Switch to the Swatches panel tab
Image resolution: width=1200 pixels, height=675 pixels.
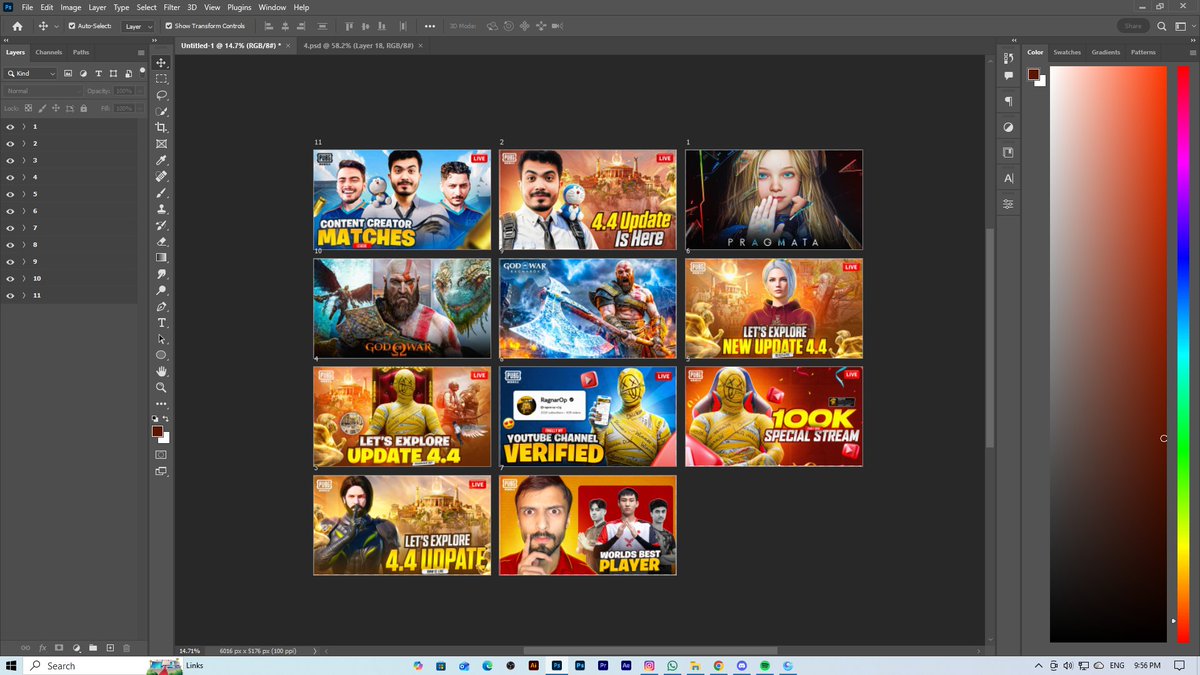pos(1067,52)
